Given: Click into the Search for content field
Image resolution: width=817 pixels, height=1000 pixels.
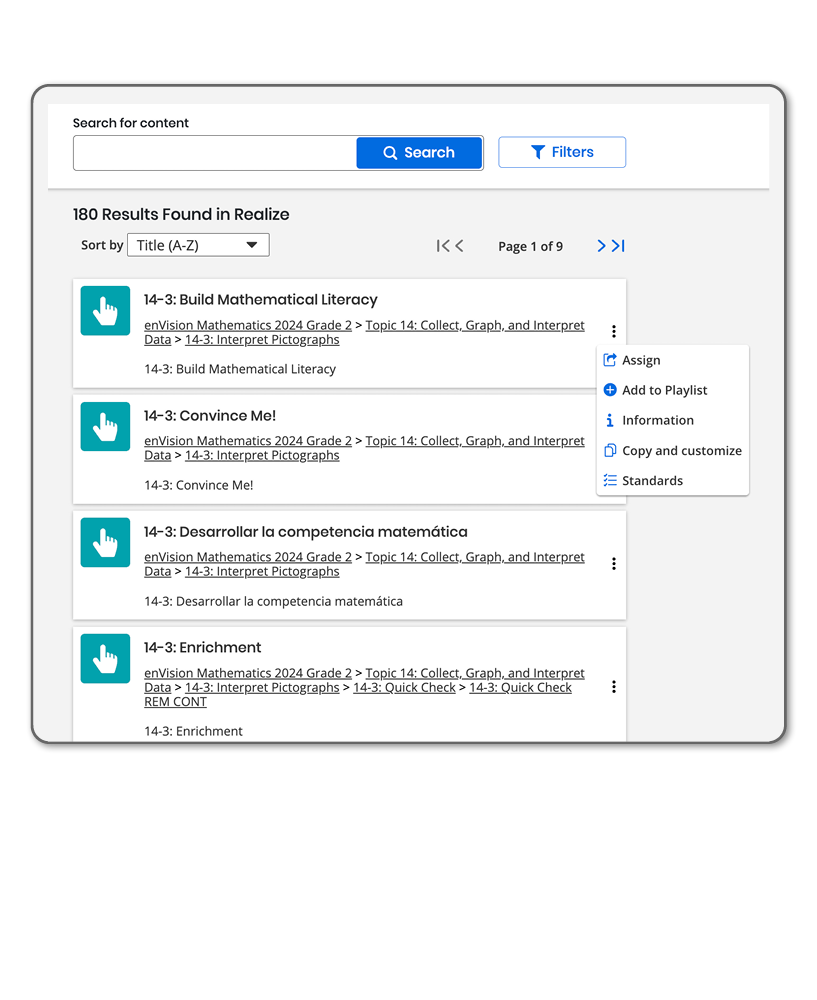Looking at the screenshot, I should point(215,153).
